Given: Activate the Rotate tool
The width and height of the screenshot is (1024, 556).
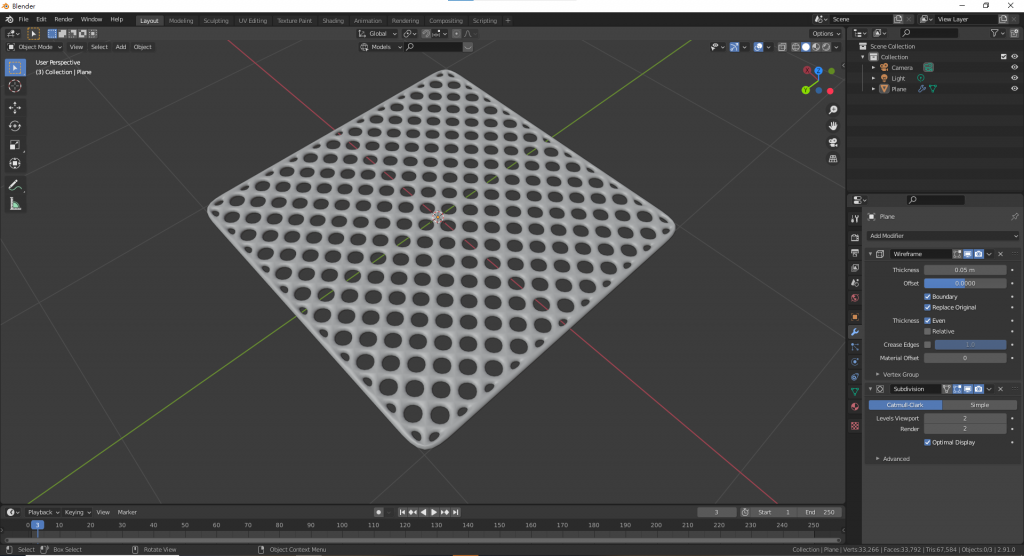Looking at the screenshot, I should [x=15, y=126].
